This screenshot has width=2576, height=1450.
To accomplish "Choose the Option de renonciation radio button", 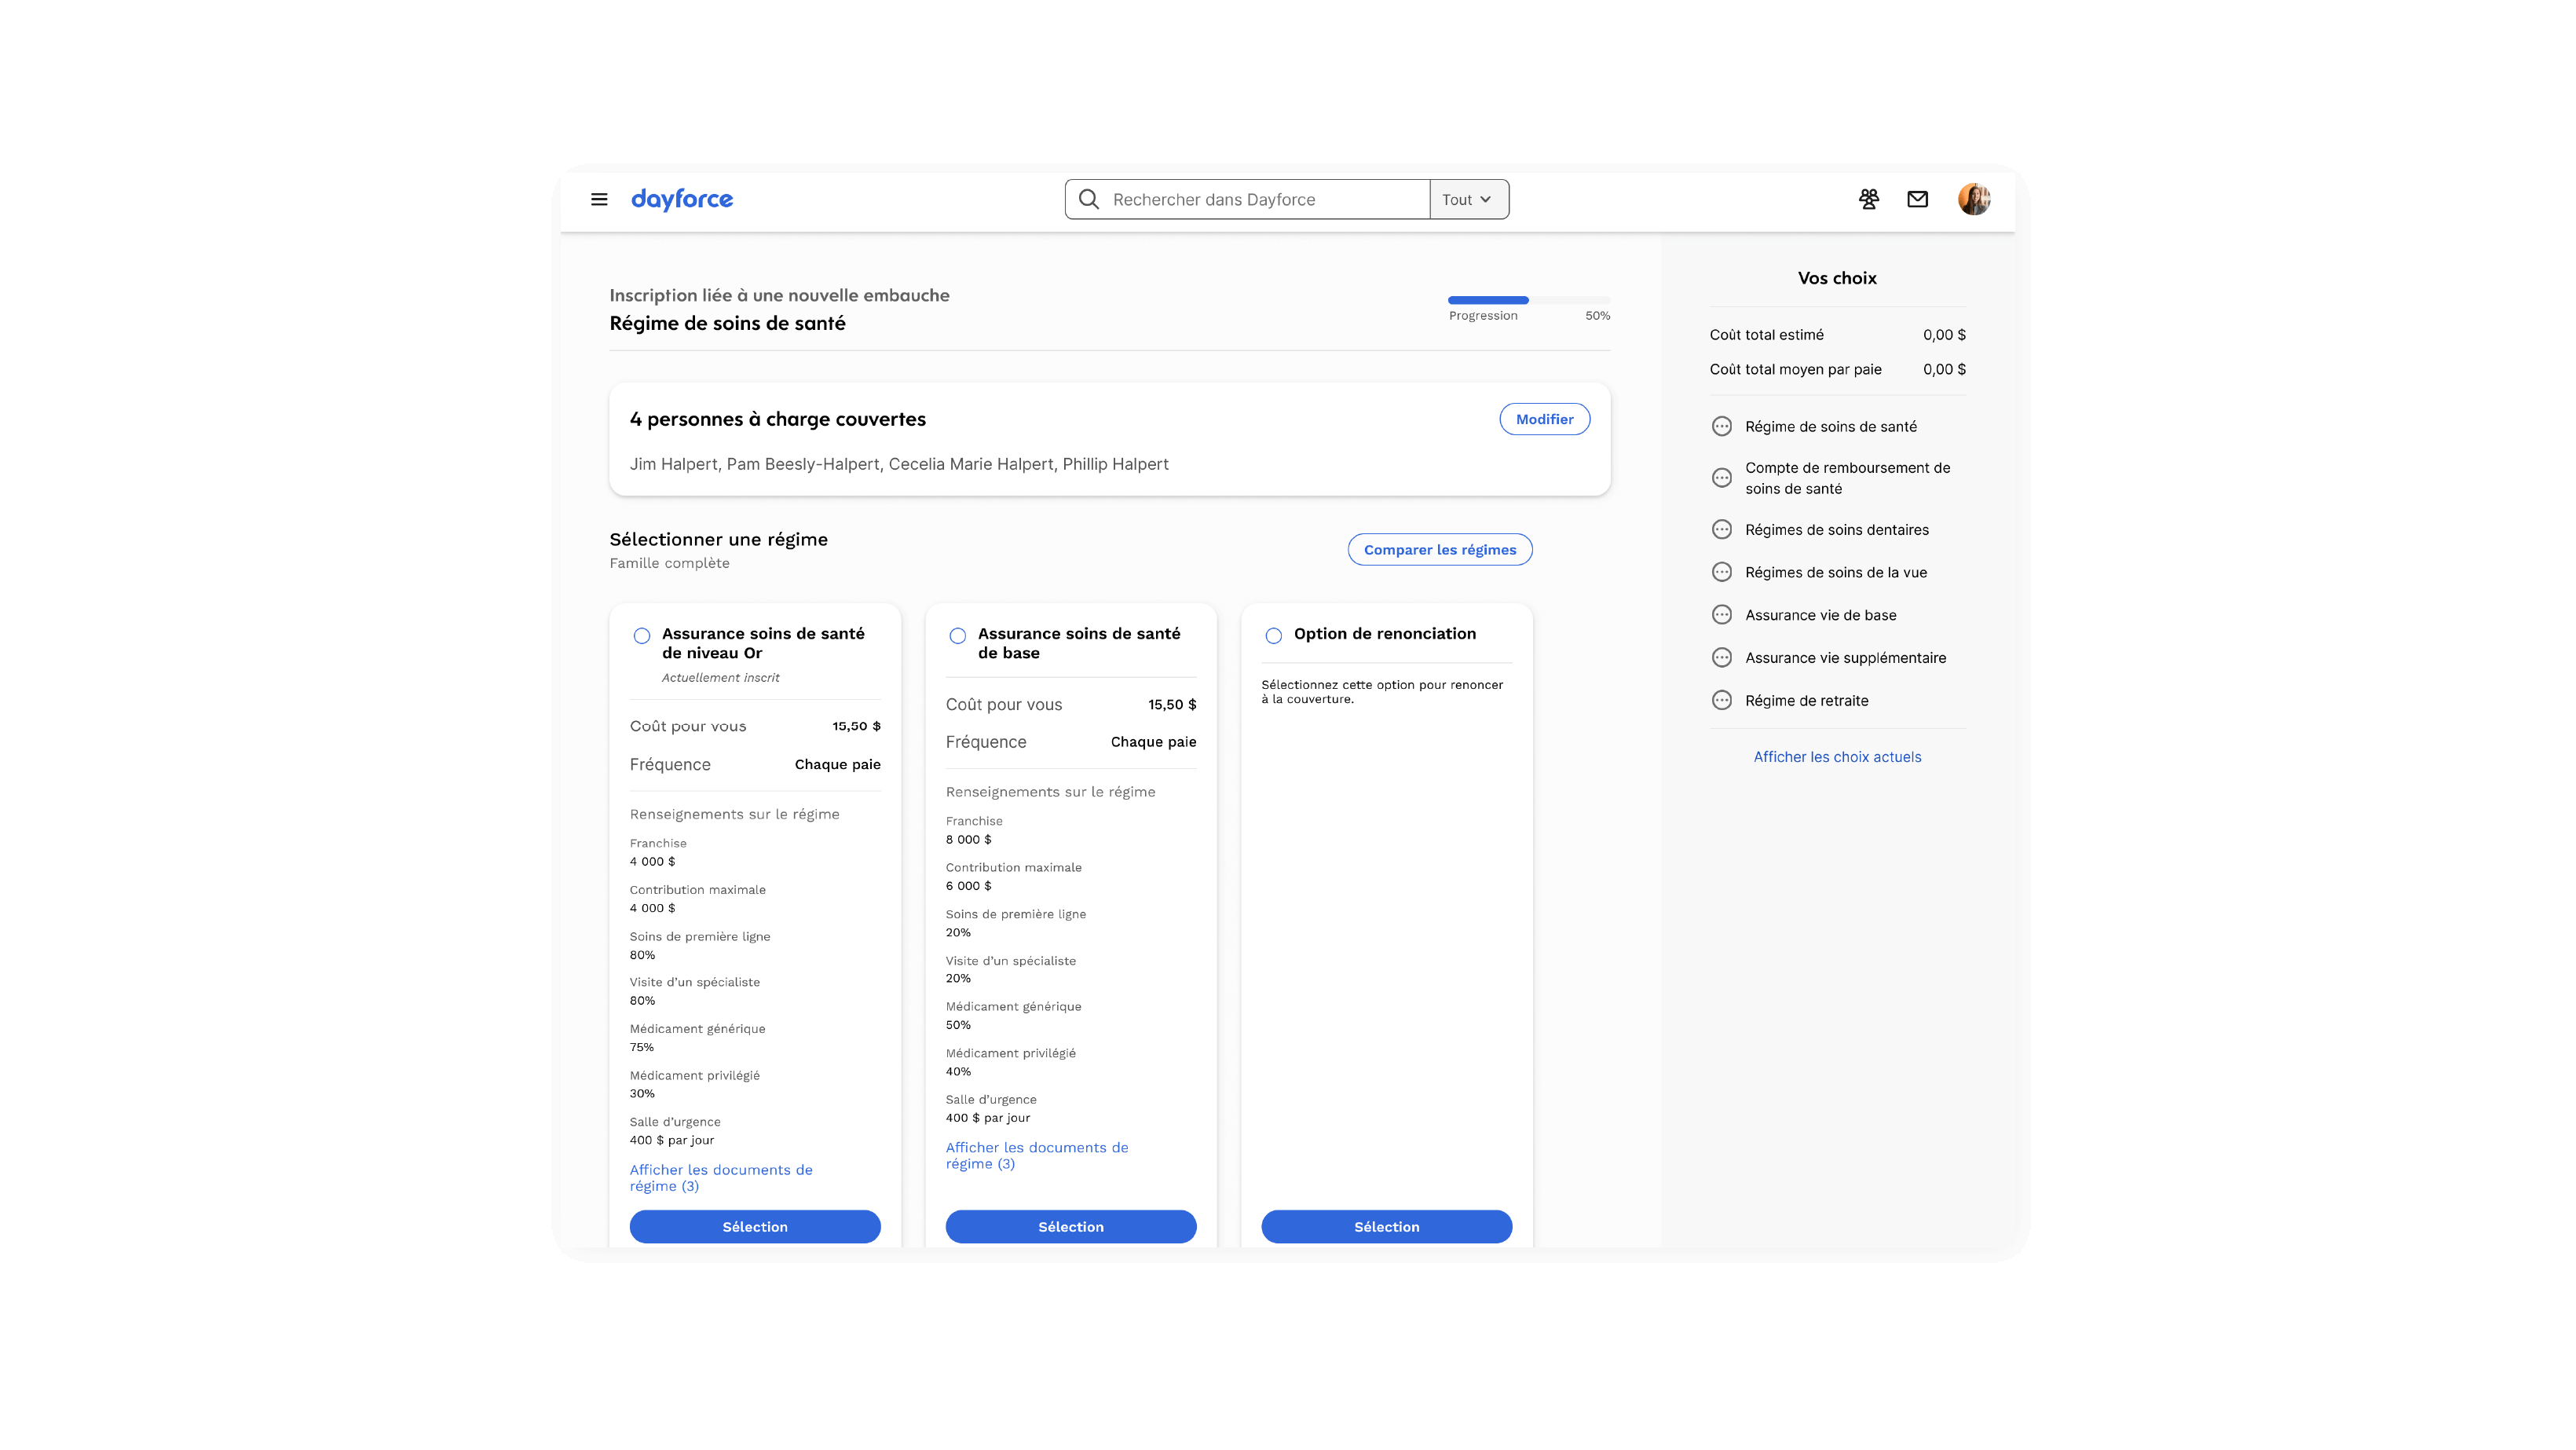I will [x=1274, y=636].
